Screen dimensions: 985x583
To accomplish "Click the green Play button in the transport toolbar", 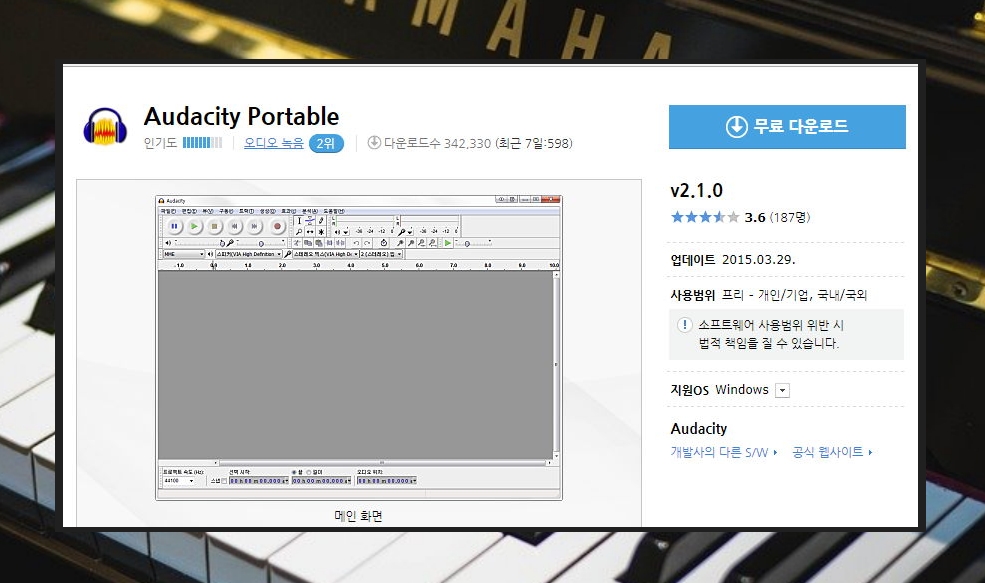I will pos(194,226).
